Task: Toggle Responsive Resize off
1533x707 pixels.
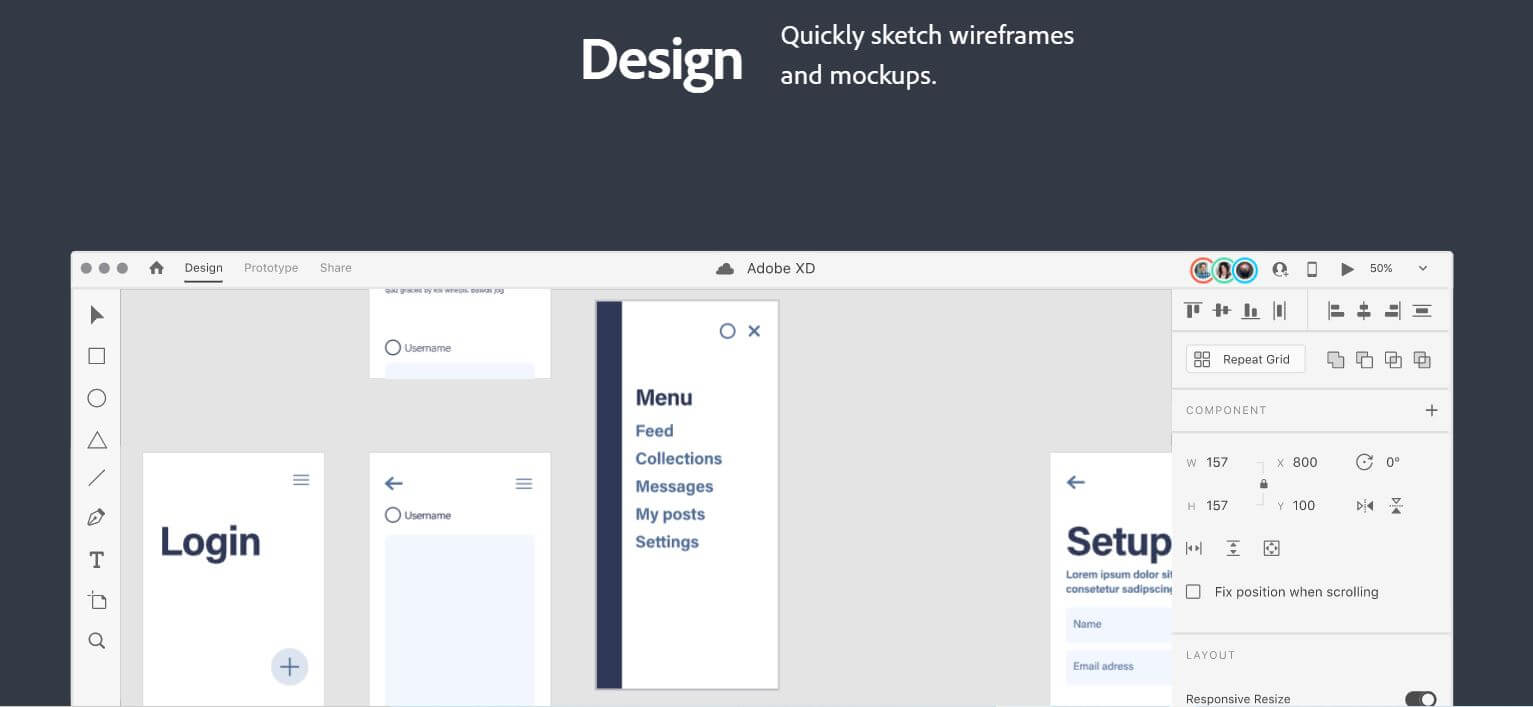Action: click(1420, 699)
